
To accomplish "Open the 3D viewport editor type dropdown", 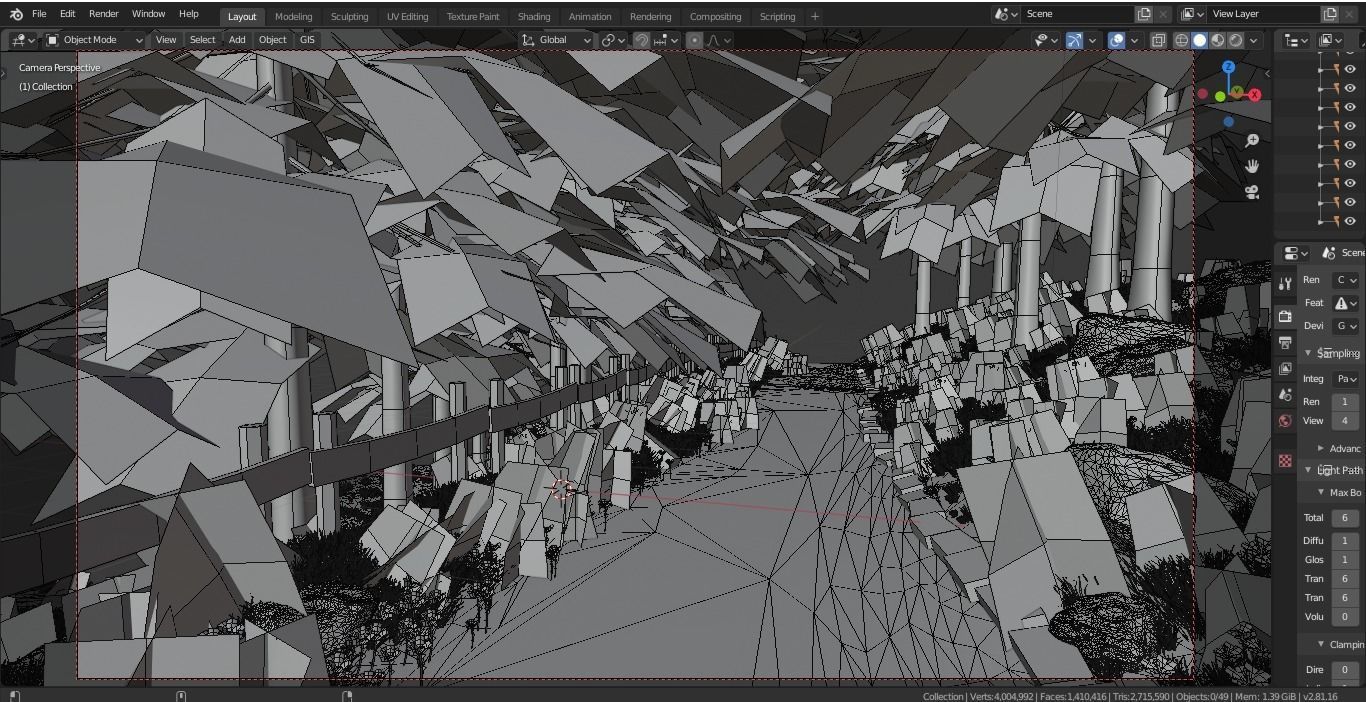I will click(x=22, y=40).
